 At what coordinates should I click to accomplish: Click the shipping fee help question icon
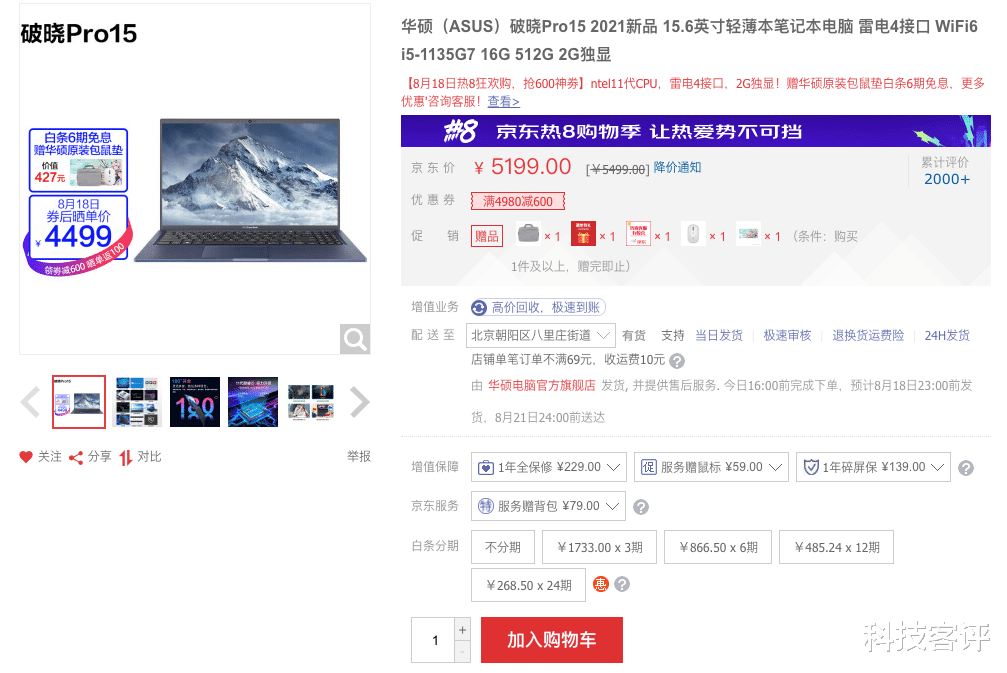tap(677, 361)
